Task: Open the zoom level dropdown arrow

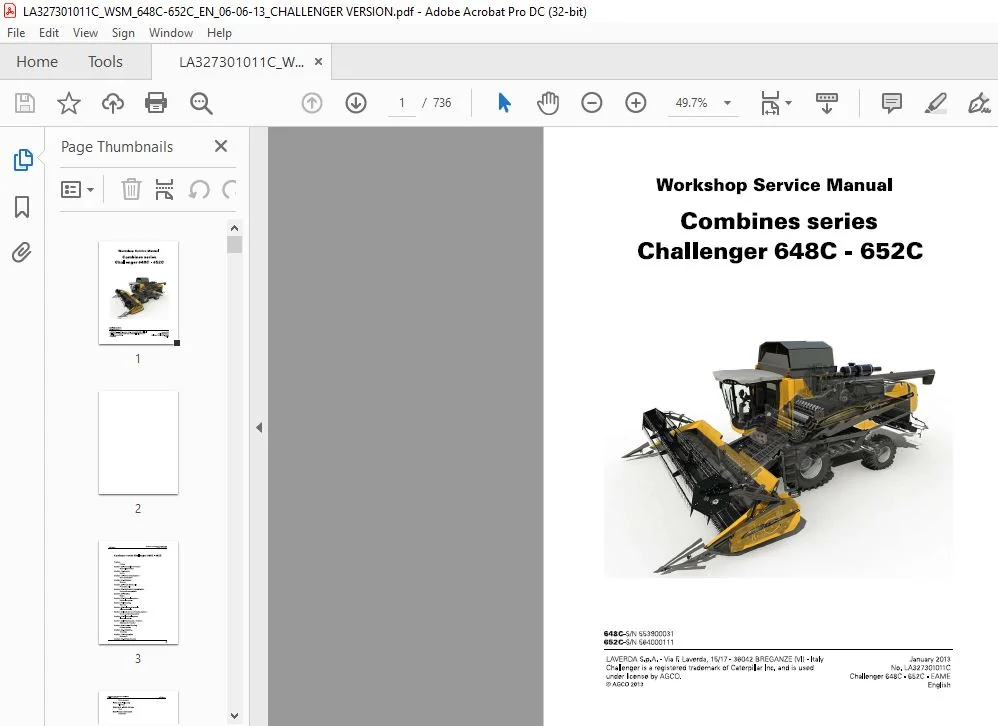Action: tap(727, 103)
